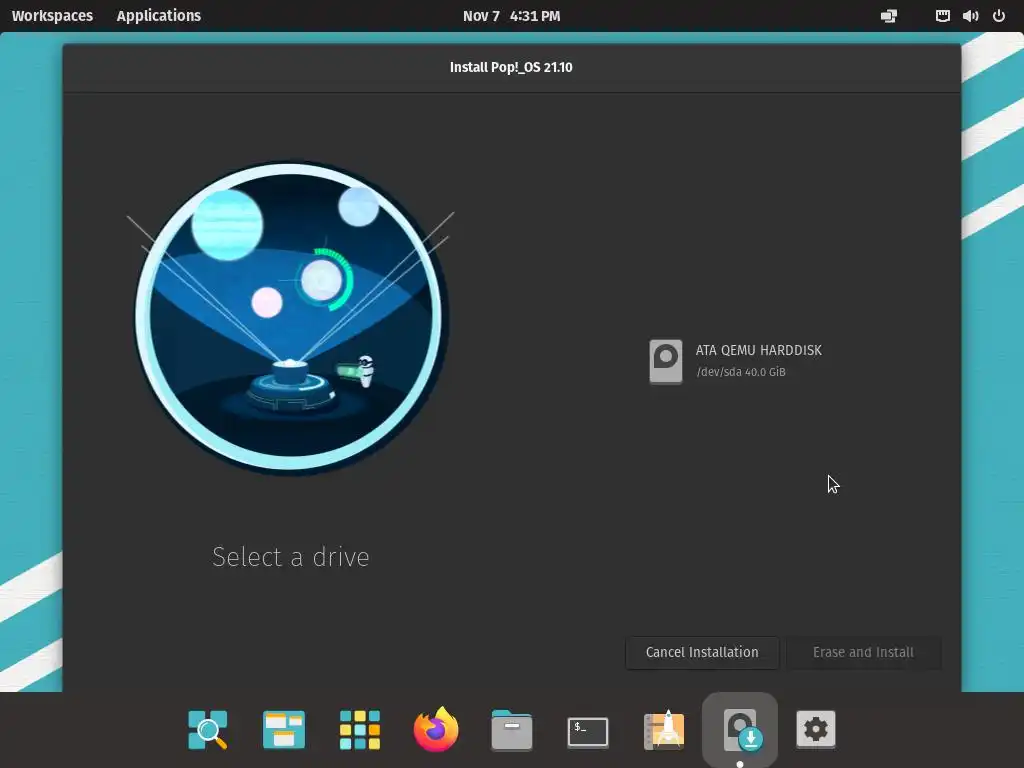
Task: Open the volume control in top bar
Action: (x=970, y=16)
